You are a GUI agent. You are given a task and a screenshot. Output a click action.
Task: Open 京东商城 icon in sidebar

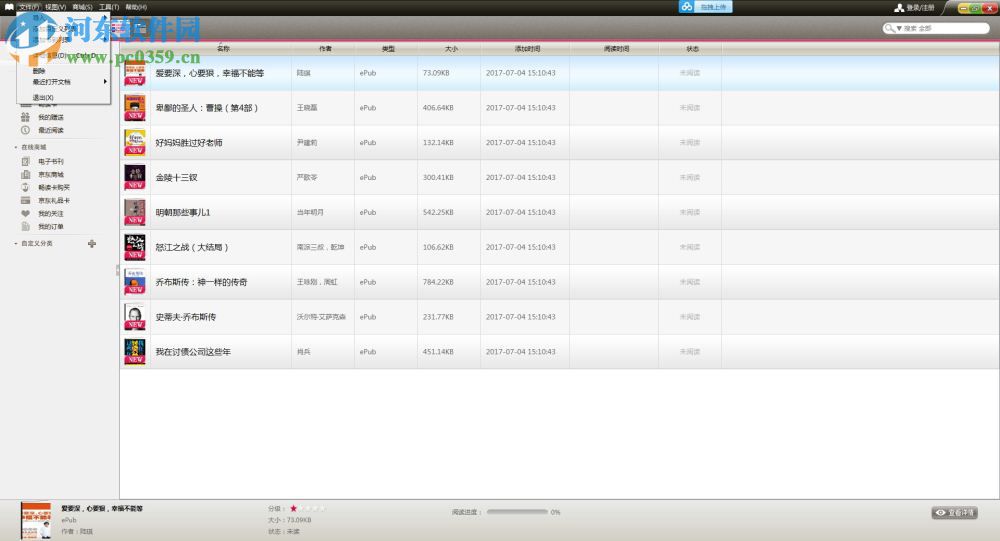coord(26,174)
